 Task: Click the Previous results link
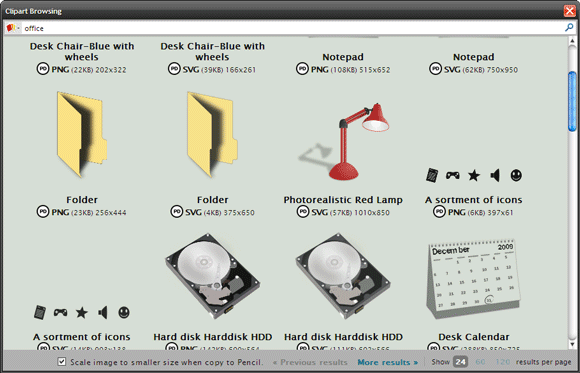pos(310,362)
